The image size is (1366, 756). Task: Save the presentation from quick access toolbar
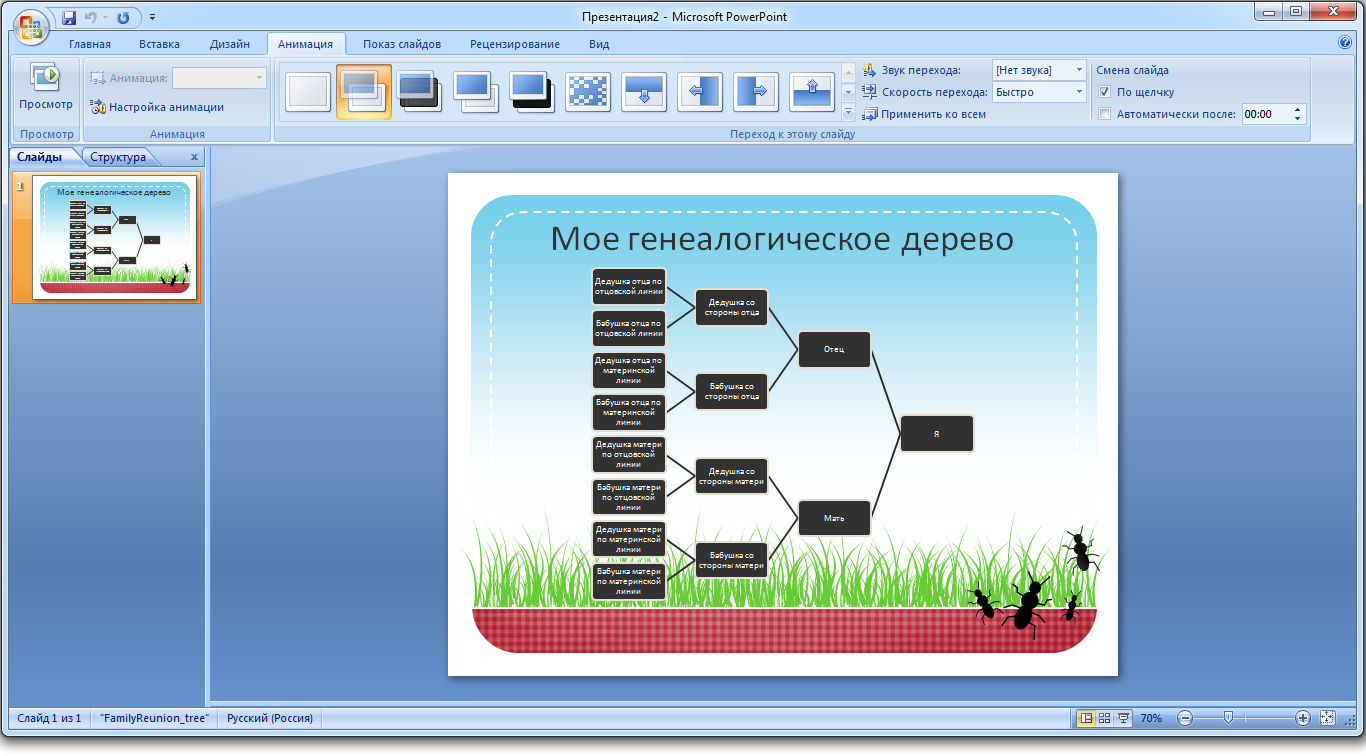[x=69, y=18]
